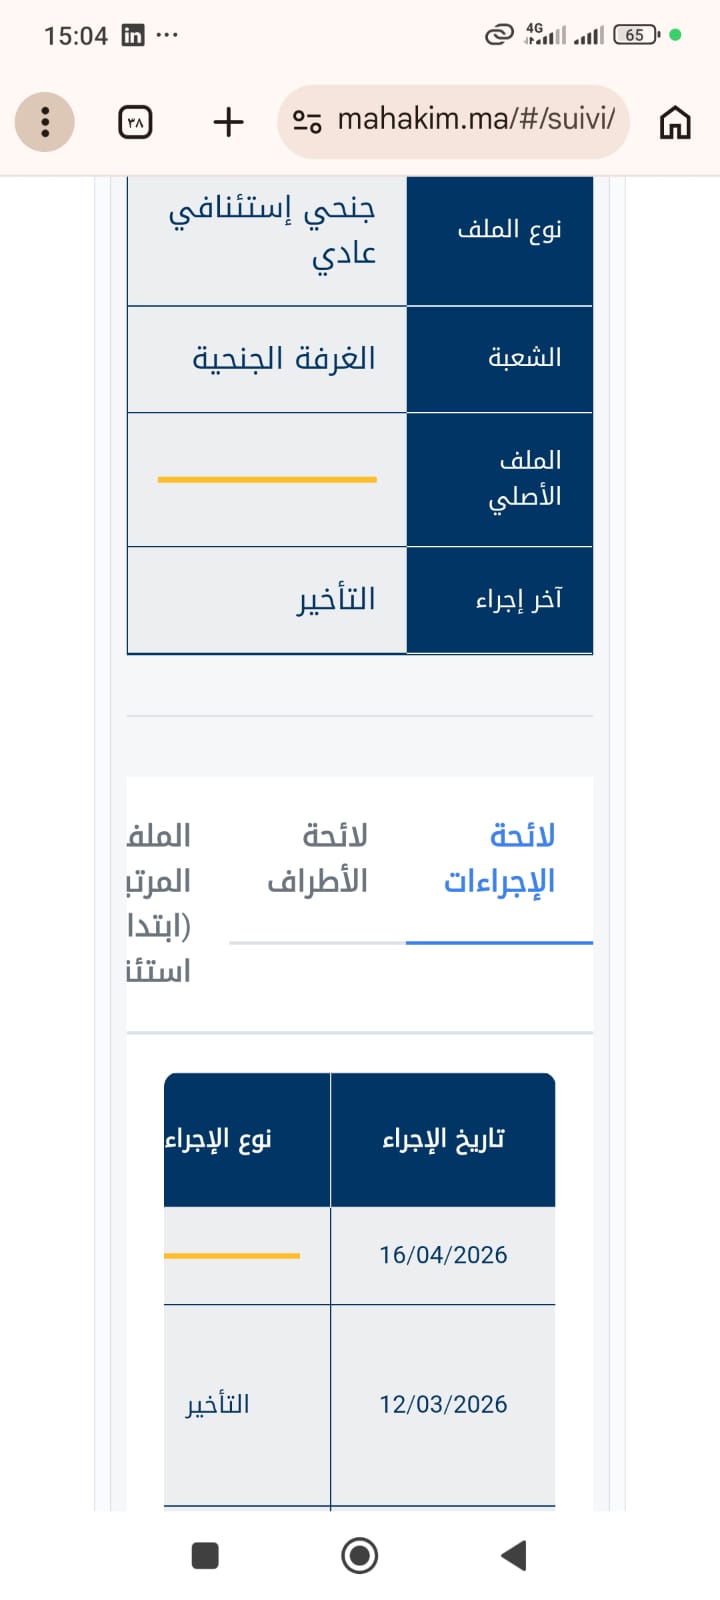Tap the التأخير value beside آخر إجراء

336,599
